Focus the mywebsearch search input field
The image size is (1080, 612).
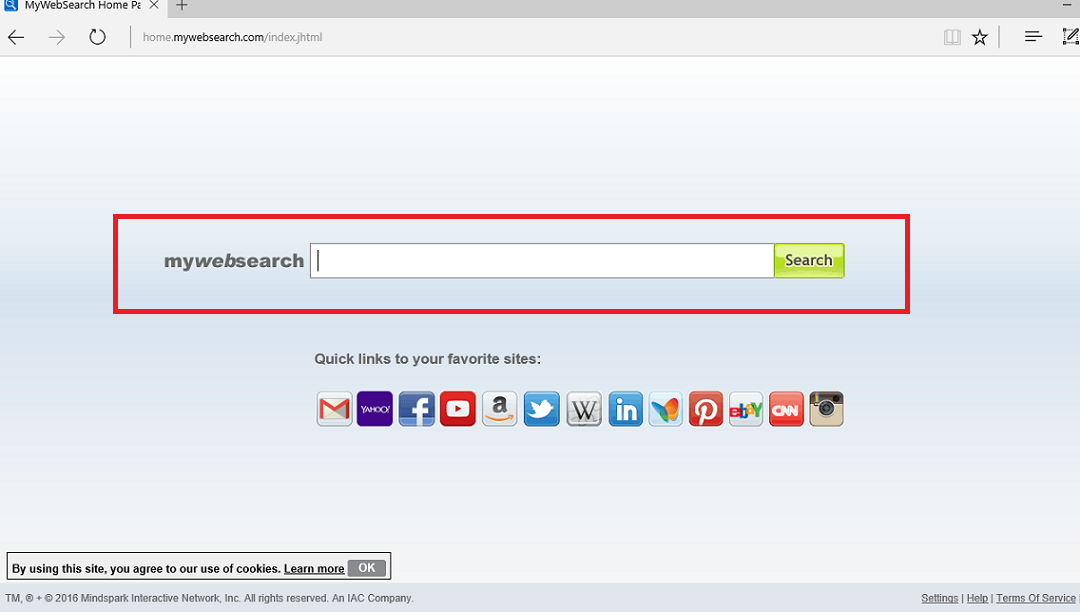coord(542,260)
